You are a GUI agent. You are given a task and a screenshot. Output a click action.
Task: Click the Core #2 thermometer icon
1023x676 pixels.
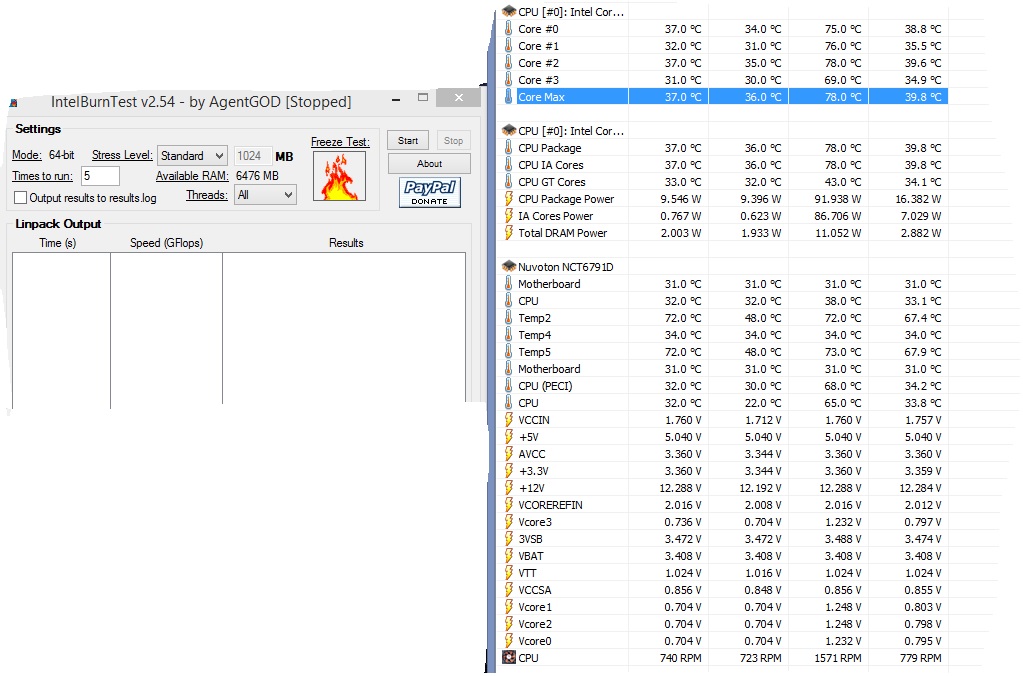click(x=509, y=63)
